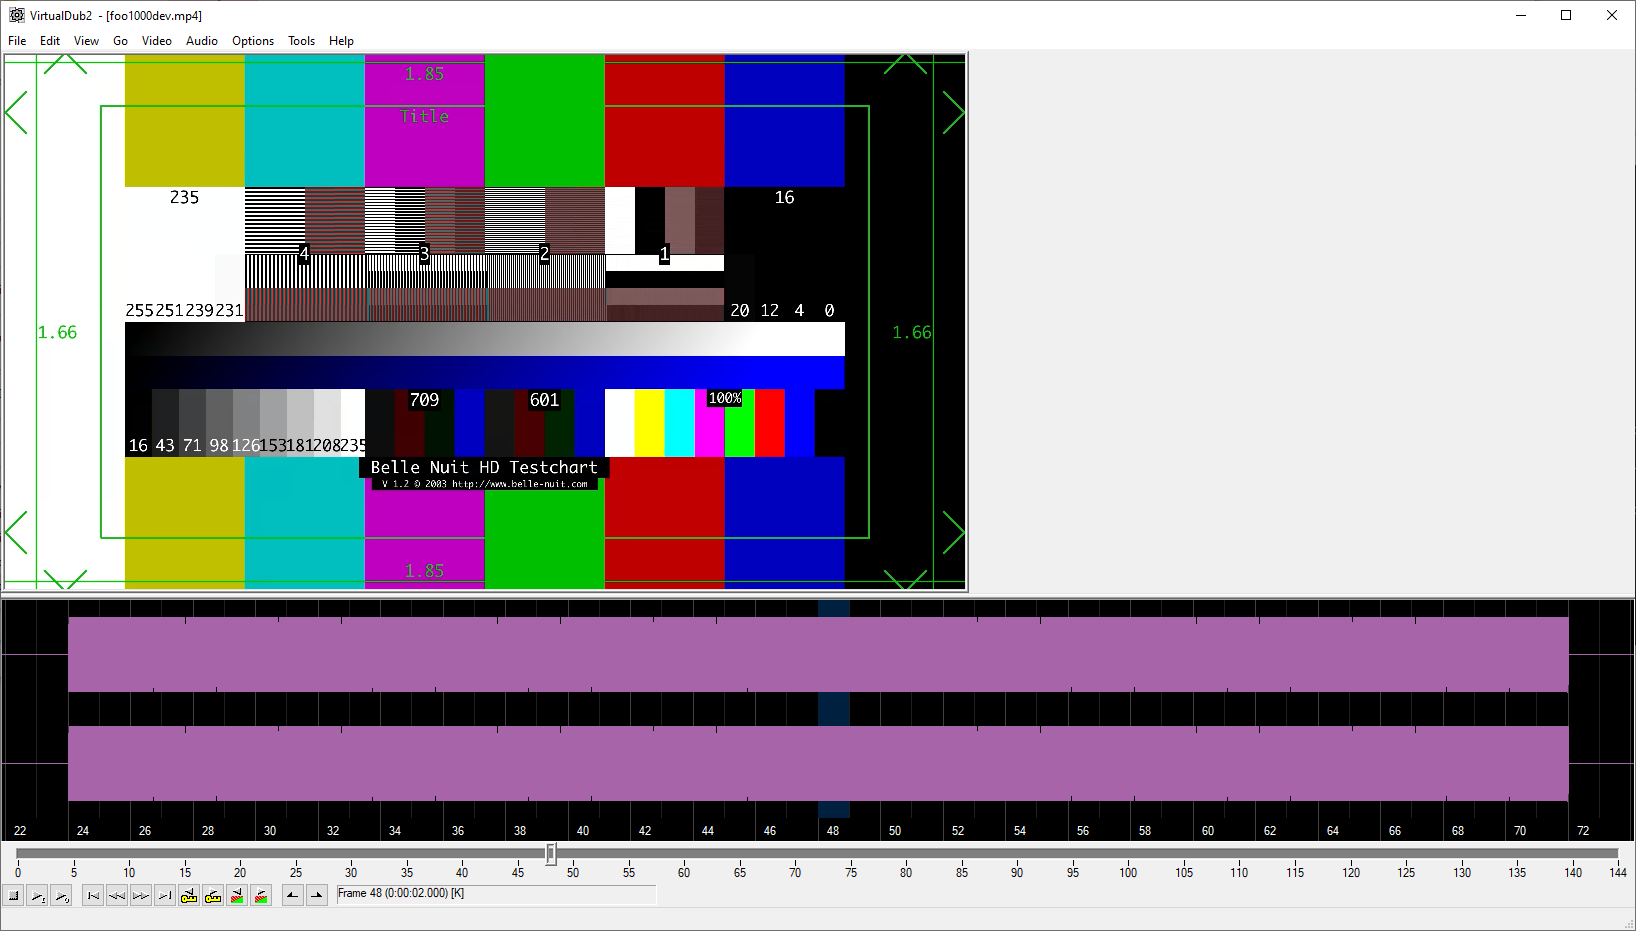Jump to the start of video
Screen dimensions: 1636x931
[93, 896]
